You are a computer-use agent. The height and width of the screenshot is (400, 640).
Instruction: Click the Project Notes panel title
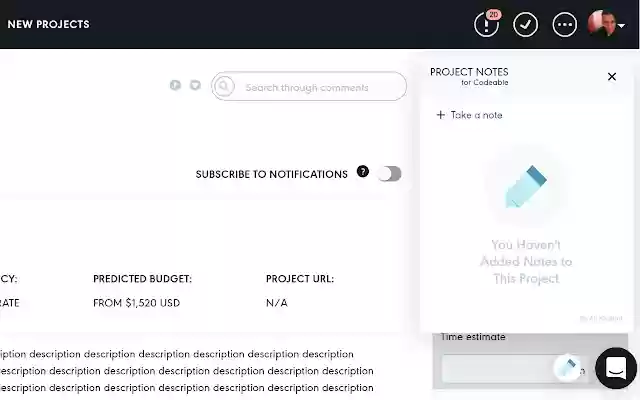click(x=469, y=72)
